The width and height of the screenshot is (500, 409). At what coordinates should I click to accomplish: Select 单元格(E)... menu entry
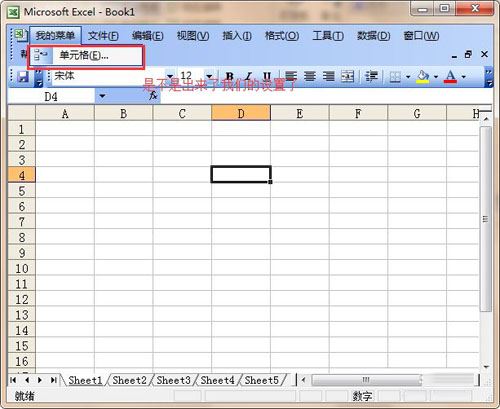tap(86, 56)
